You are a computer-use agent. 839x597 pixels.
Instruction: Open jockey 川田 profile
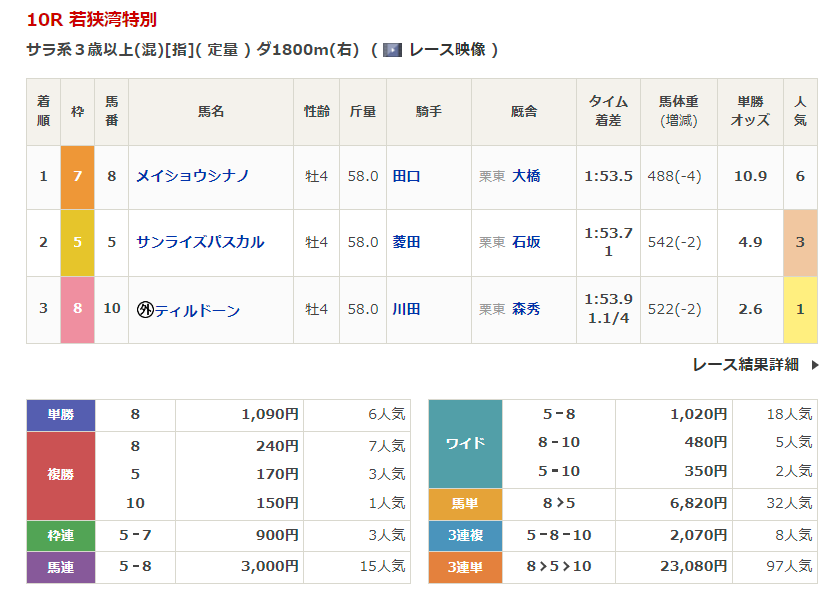point(406,310)
